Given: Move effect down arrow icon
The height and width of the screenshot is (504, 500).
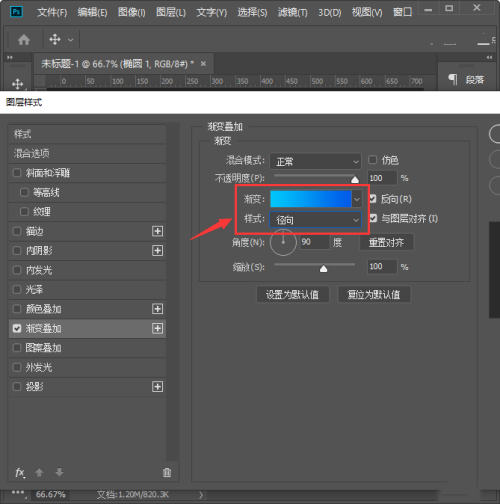Looking at the screenshot, I should click(x=59, y=472).
